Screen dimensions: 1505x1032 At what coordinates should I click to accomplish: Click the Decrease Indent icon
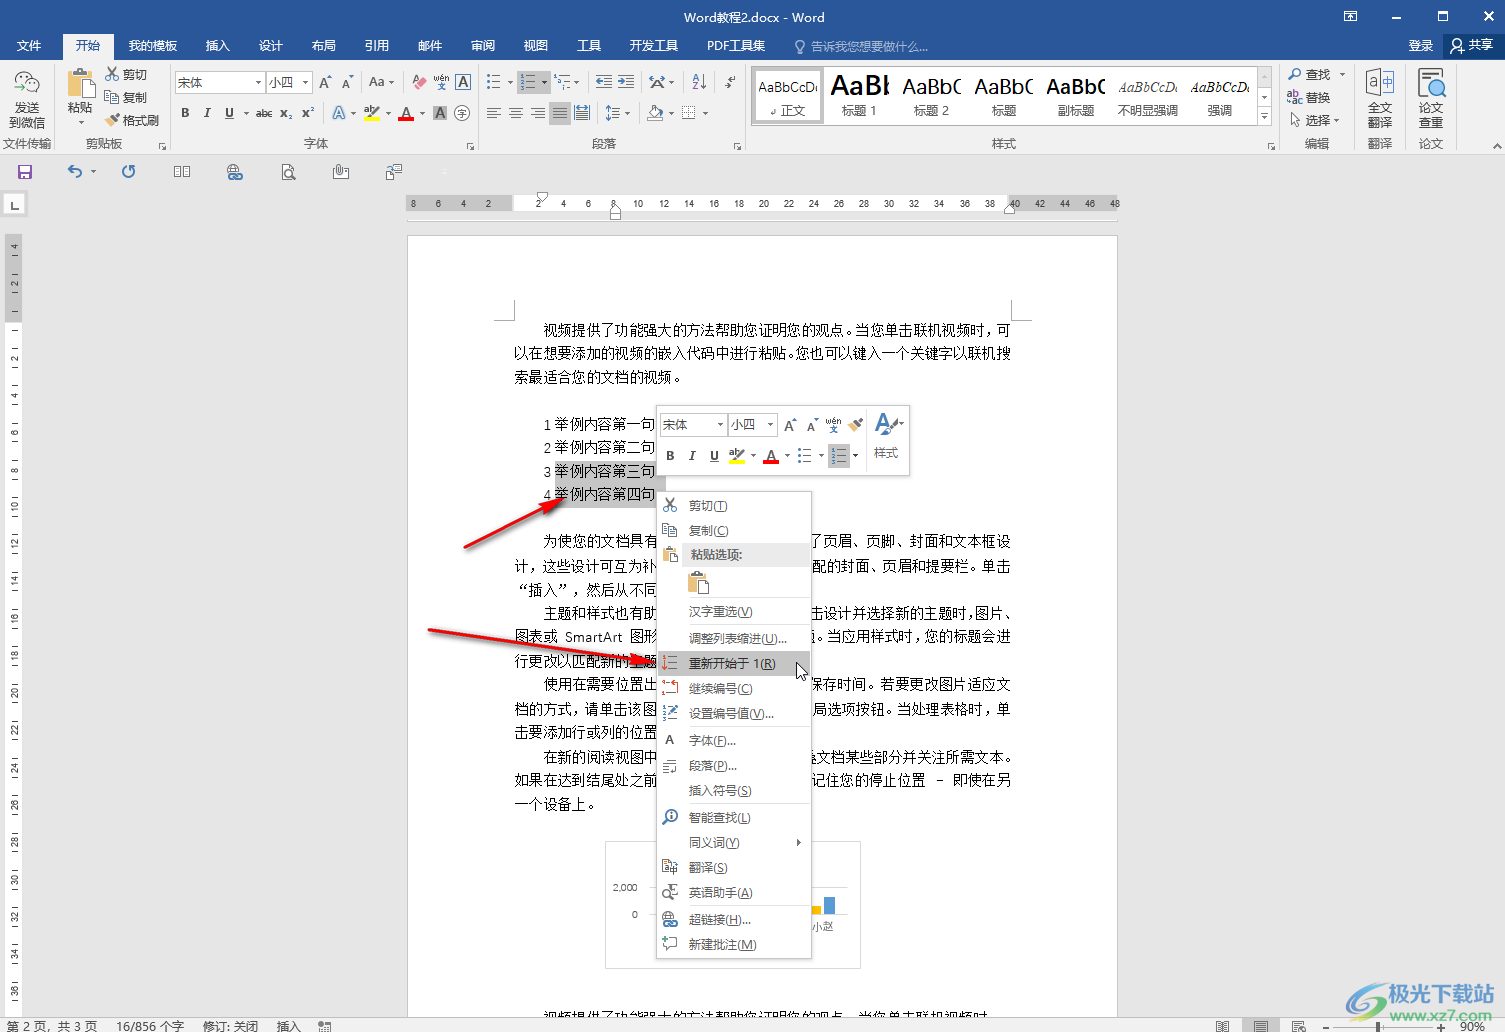click(x=604, y=82)
